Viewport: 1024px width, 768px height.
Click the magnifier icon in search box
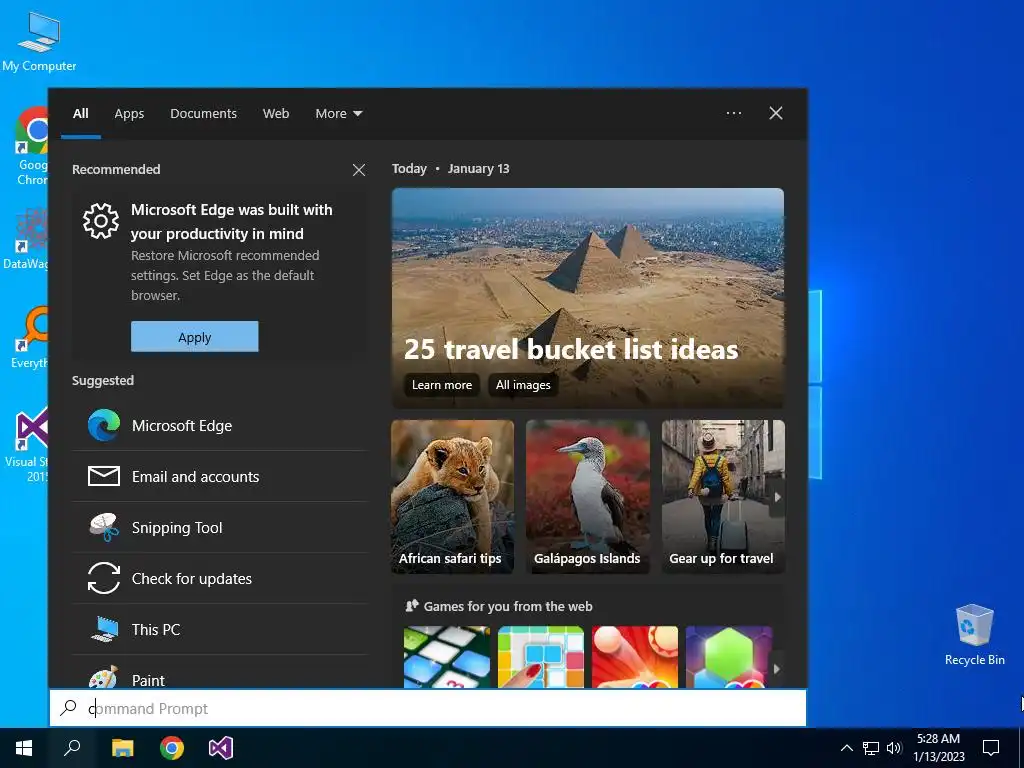coord(69,708)
